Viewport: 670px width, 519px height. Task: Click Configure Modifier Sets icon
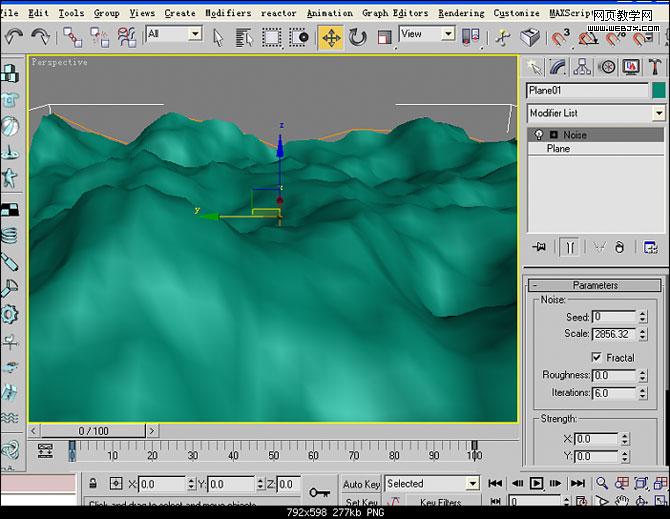coord(650,247)
